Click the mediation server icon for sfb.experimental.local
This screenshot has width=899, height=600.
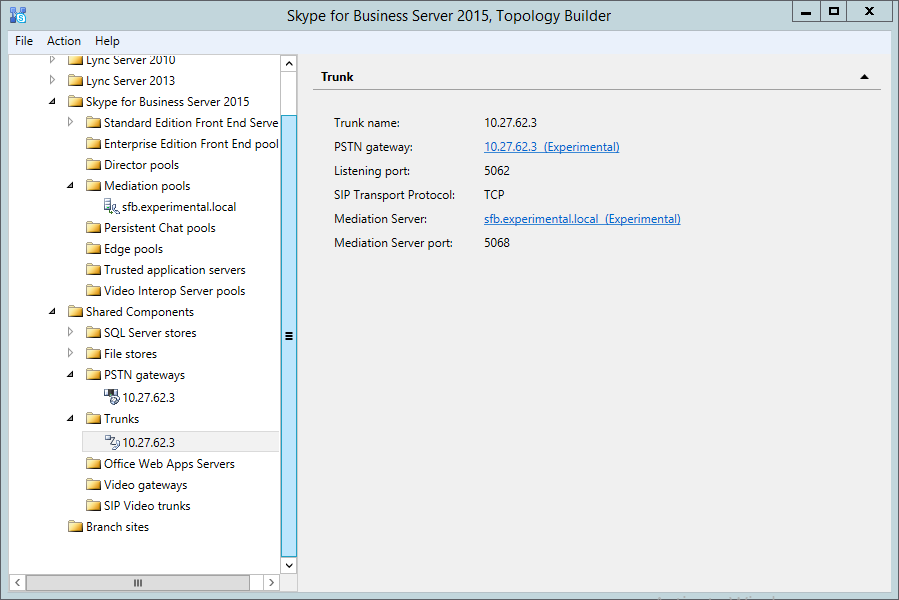[112, 207]
